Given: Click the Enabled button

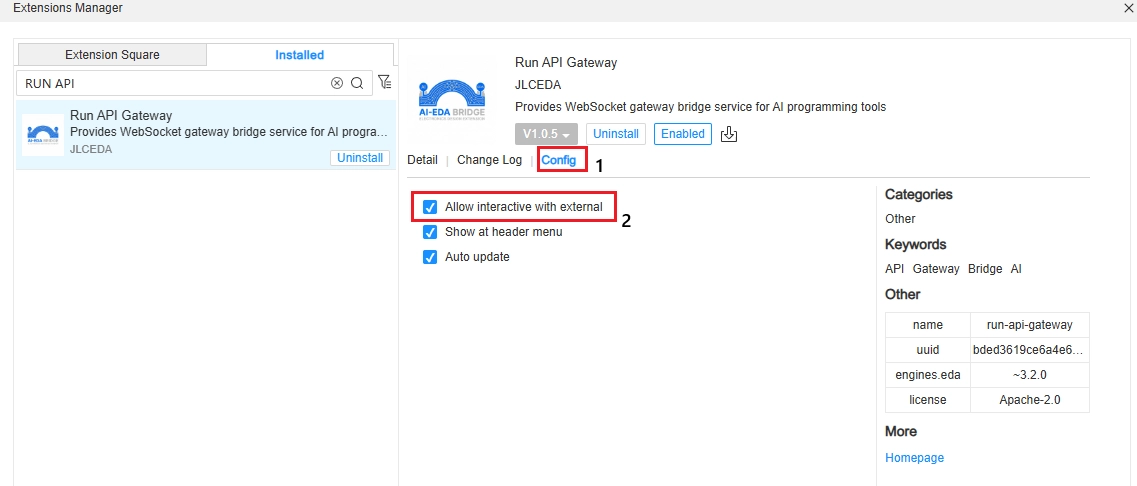Looking at the screenshot, I should [x=682, y=134].
